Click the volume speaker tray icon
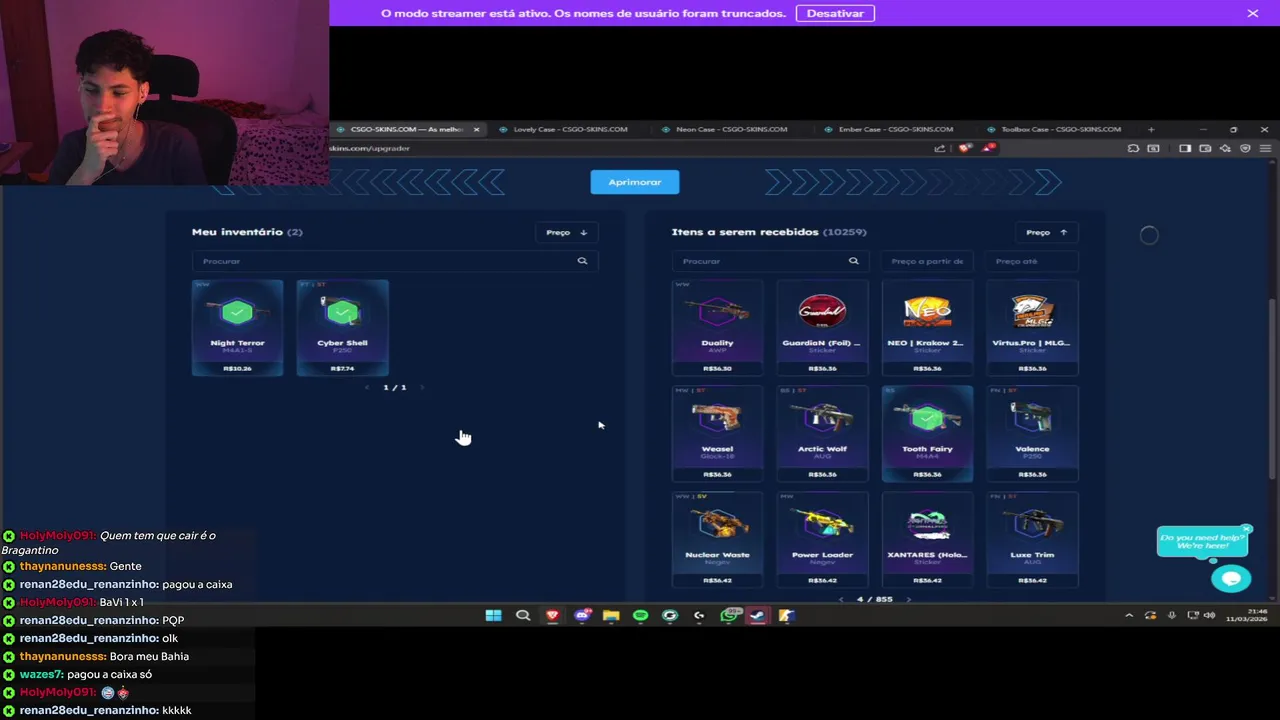Screen dimensions: 1280x720 point(1209,615)
